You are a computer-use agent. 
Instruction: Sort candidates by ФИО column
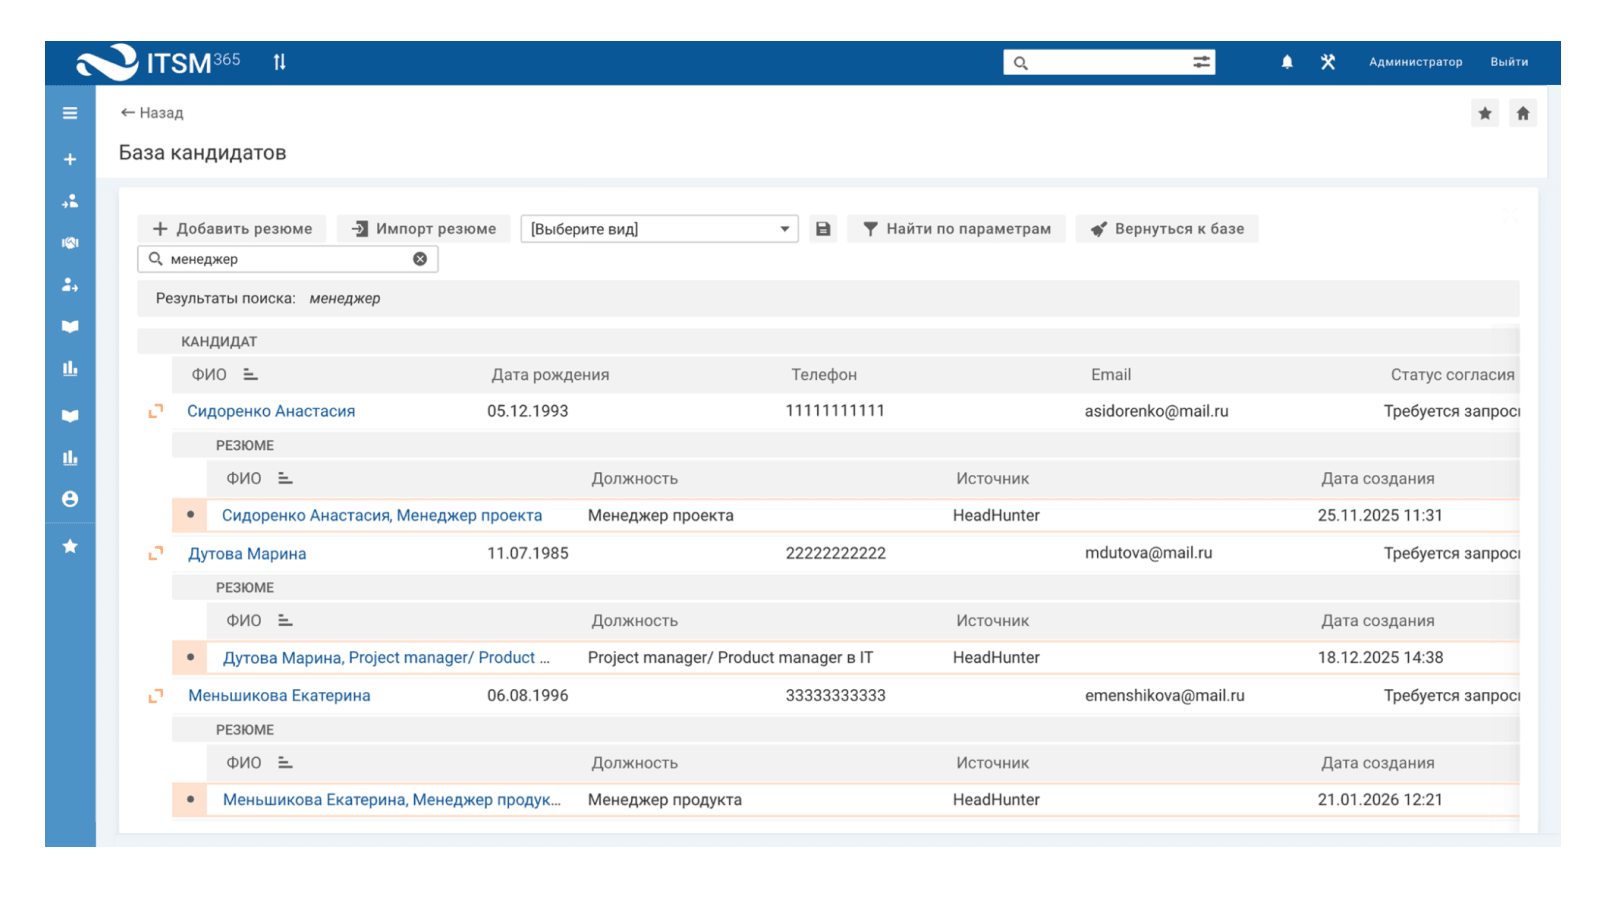(x=250, y=375)
